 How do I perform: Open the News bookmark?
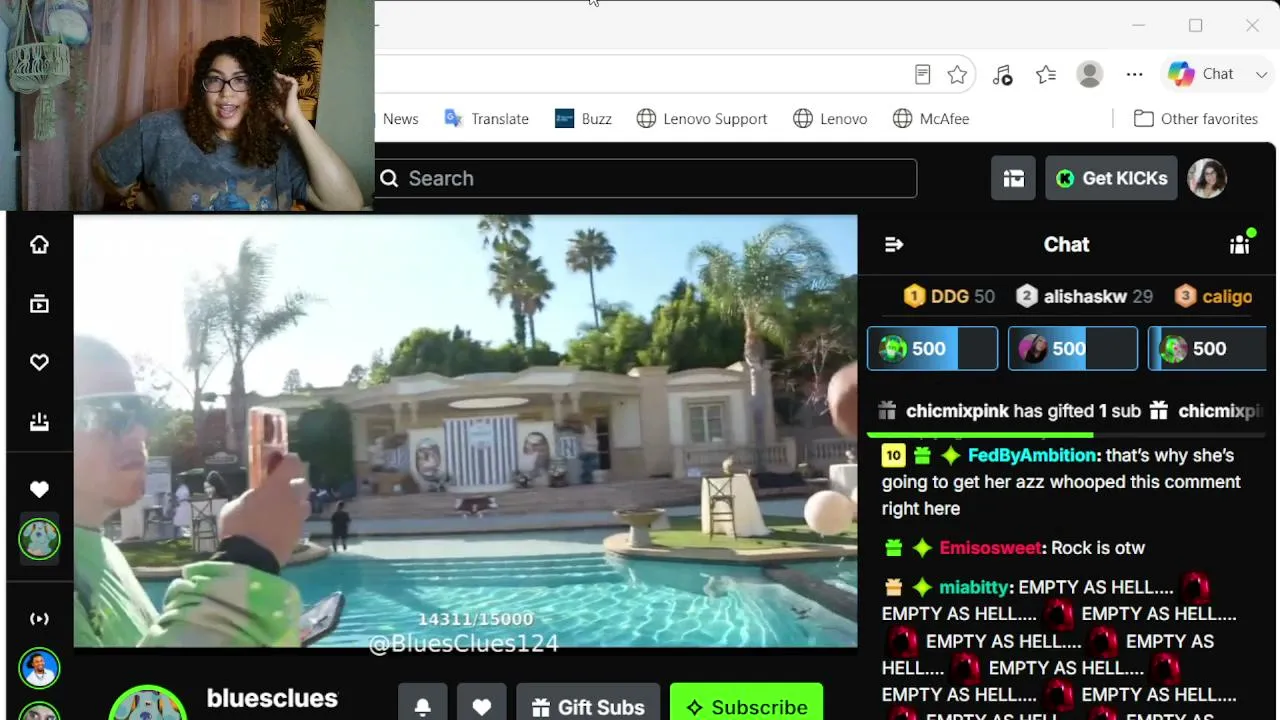399,119
